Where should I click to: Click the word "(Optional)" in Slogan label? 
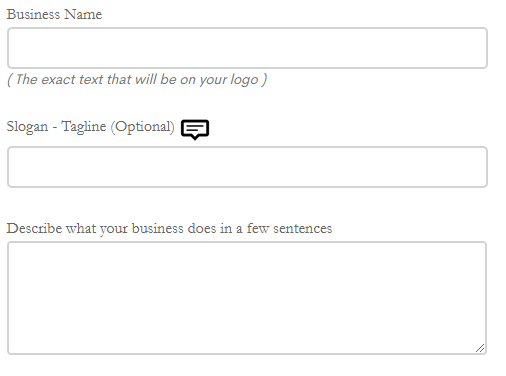(x=143, y=127)
